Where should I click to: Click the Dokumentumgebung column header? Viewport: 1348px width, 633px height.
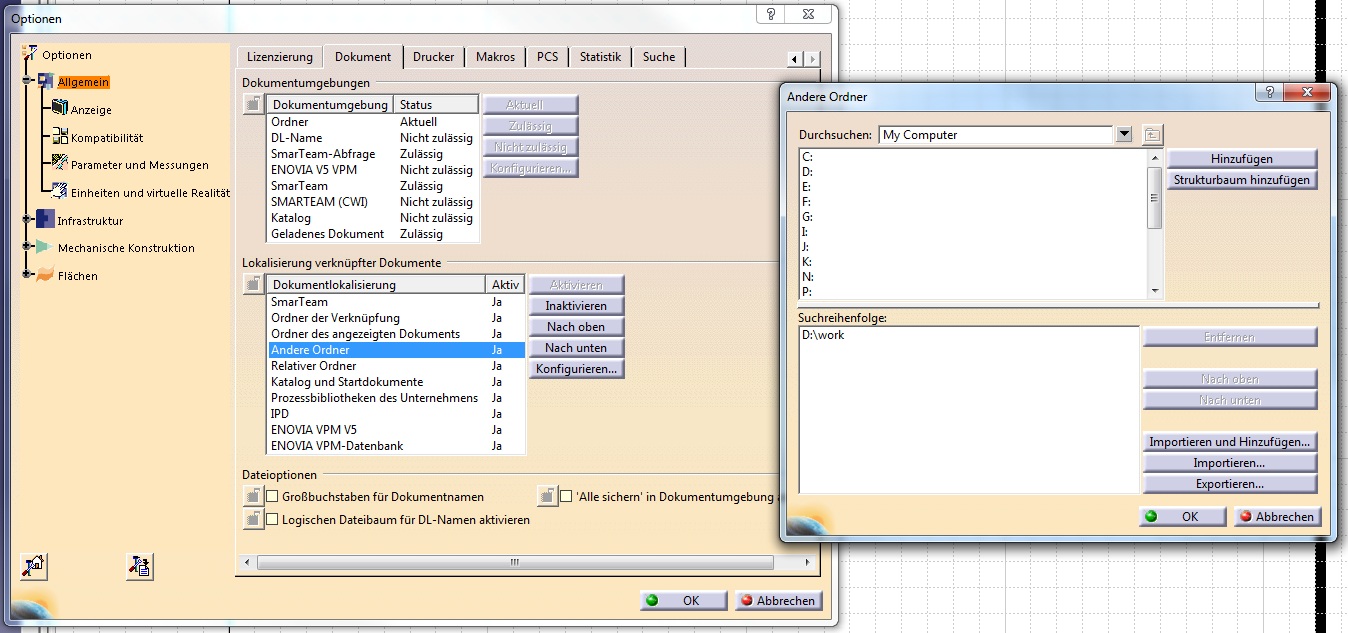pyautogui.click(x=330, y=104)
